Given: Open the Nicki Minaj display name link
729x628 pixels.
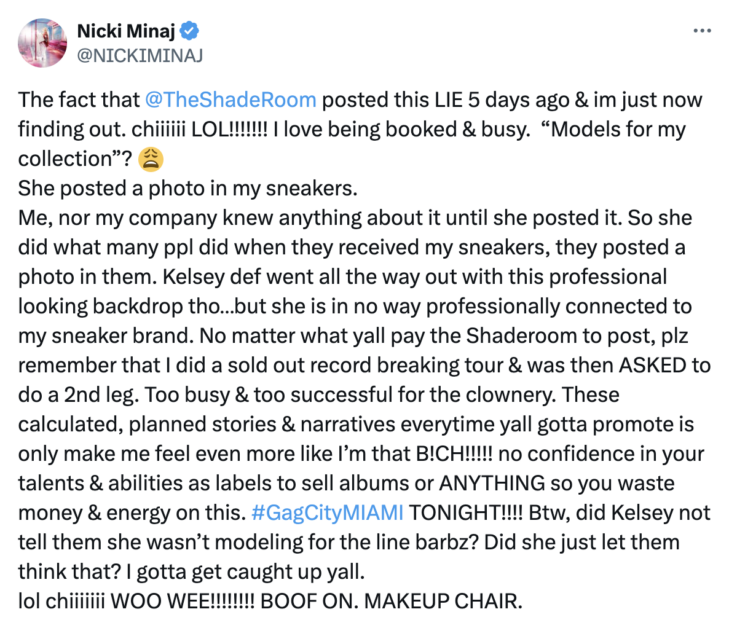Looking at the screenshot, I should (x=126, y=31).
